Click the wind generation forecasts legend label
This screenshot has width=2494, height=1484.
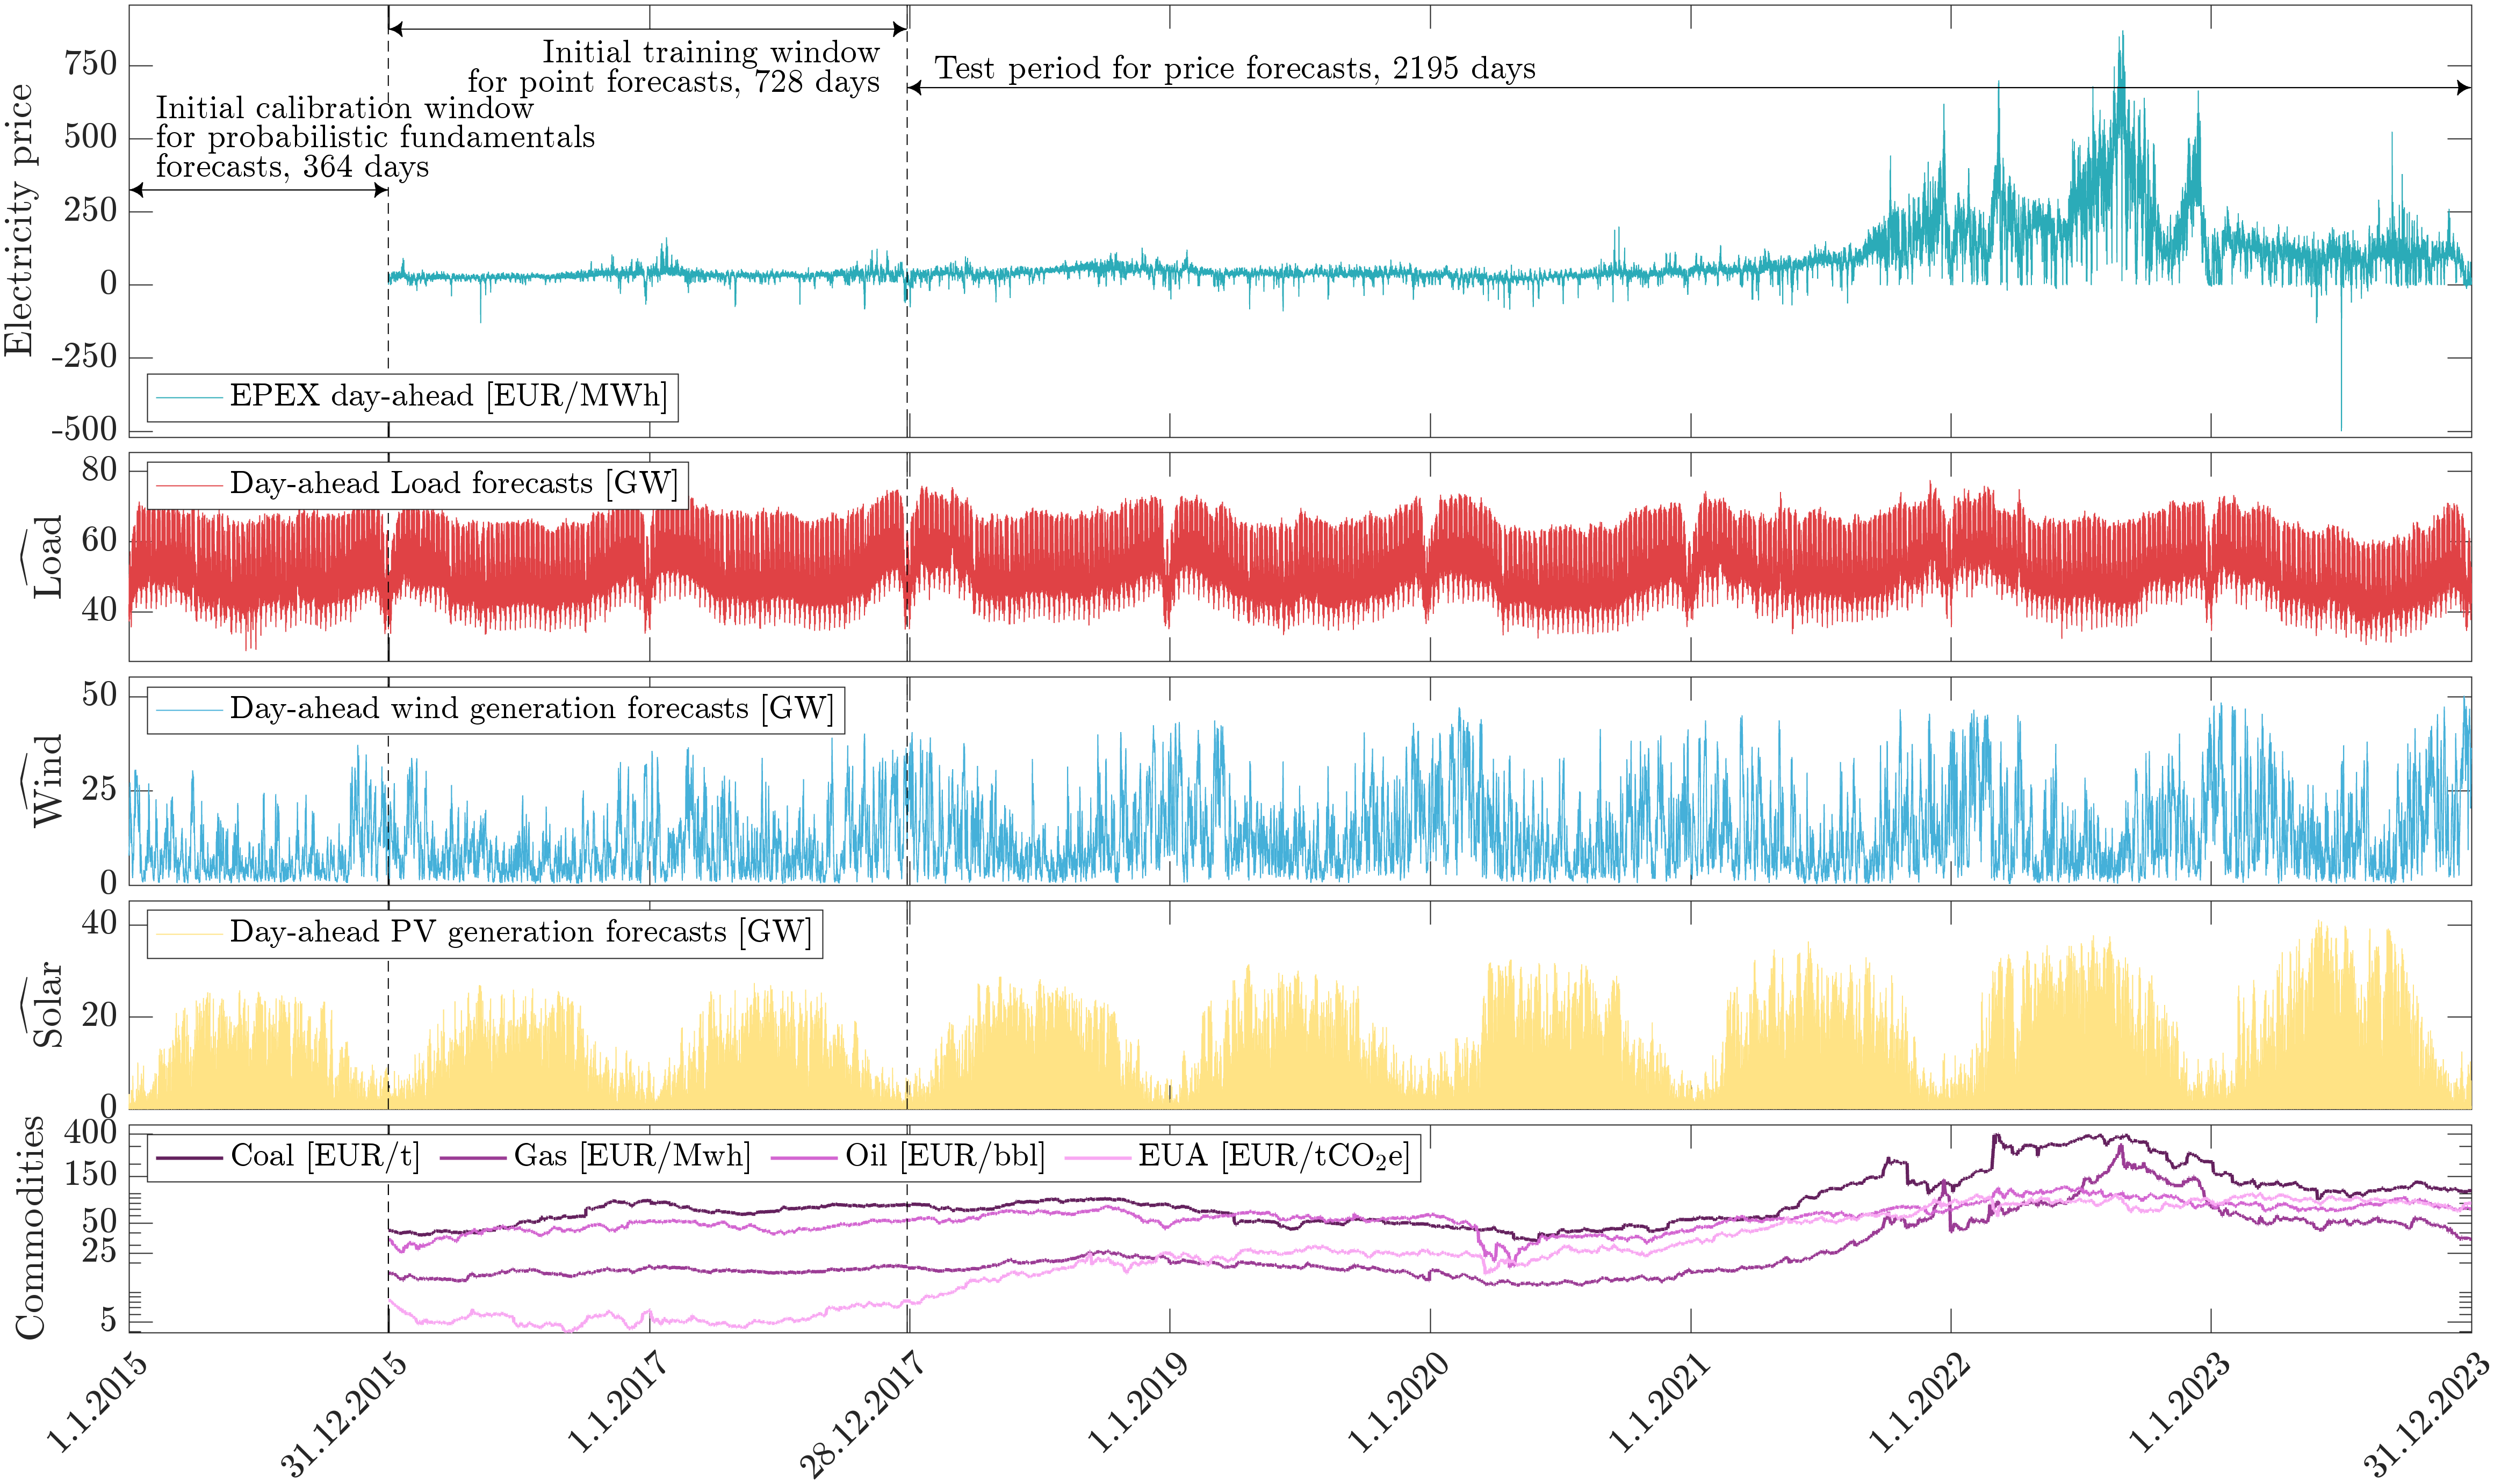coord(531,709)
